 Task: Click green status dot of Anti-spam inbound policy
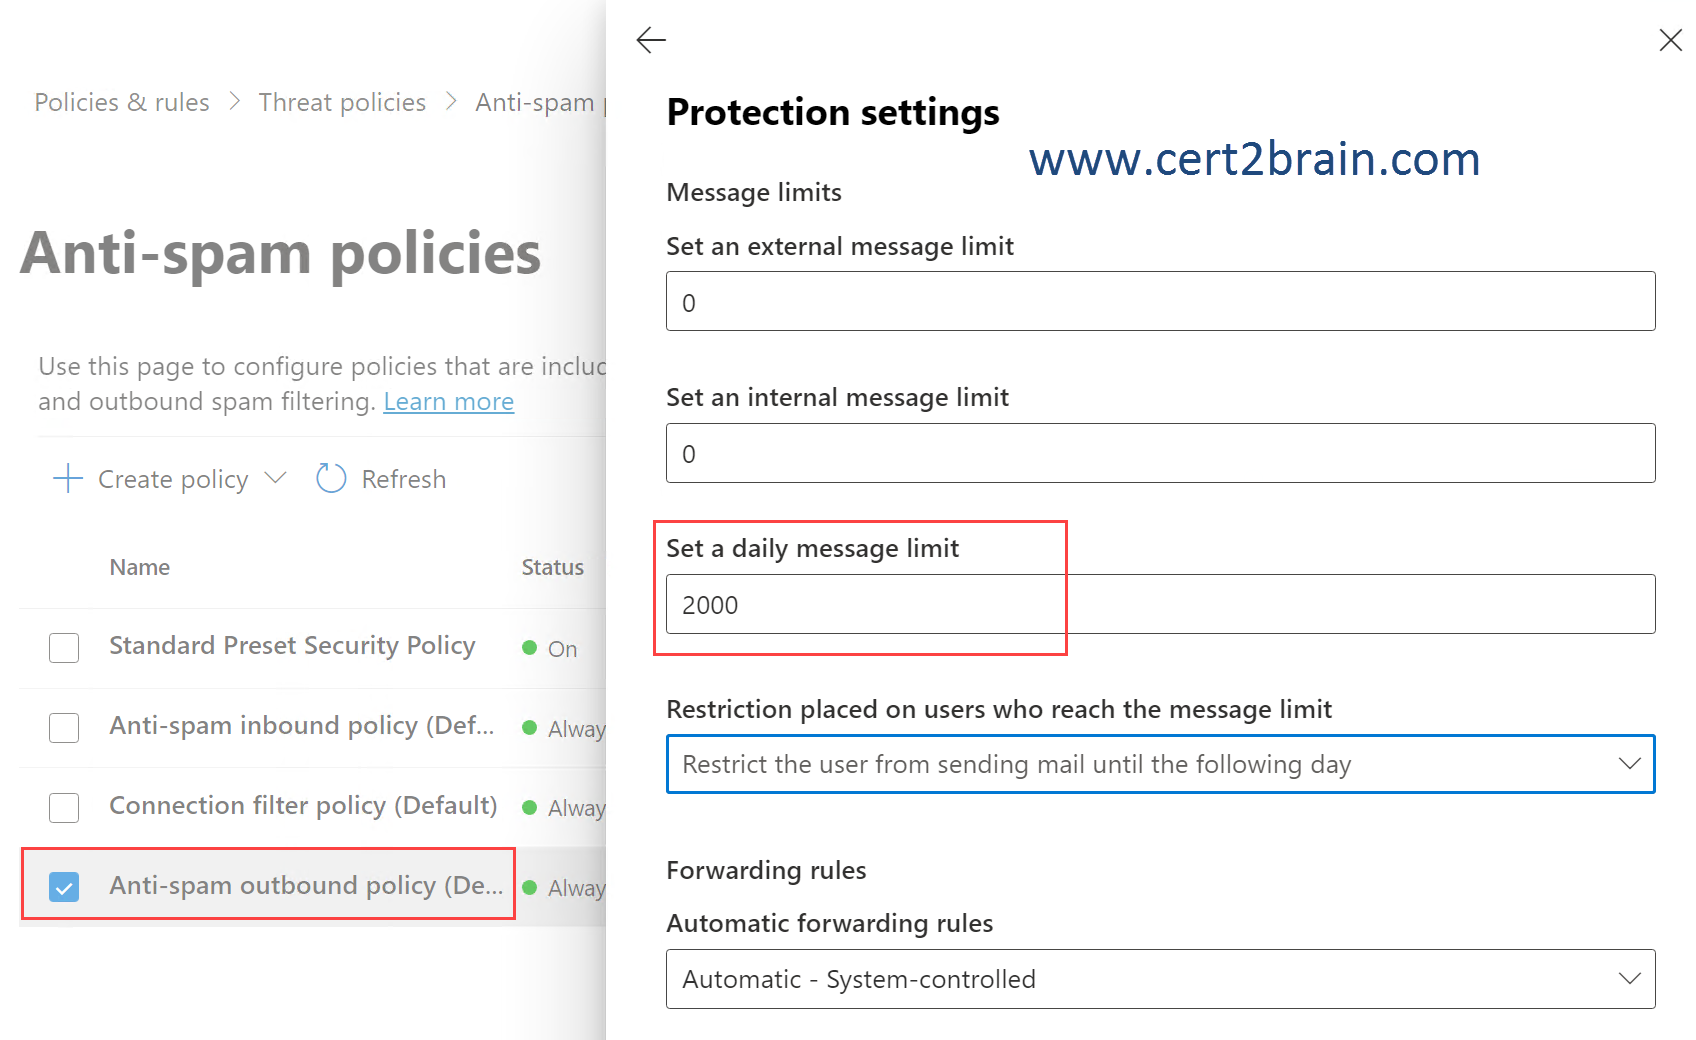tap(530, 727)
